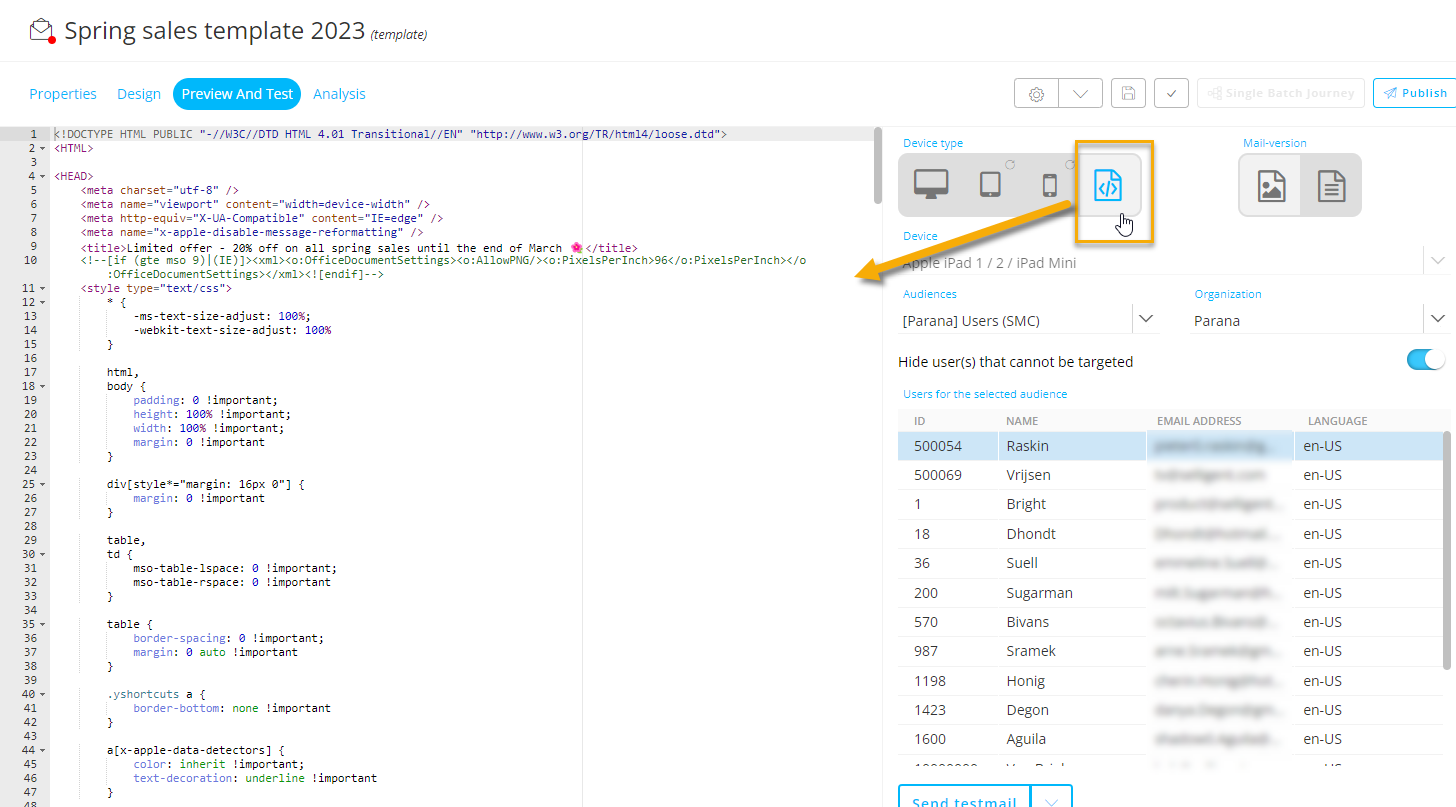The width and height of the screenshot is (1456, 807).
Task: Open the Properties tab
Action: coord(63,94)
